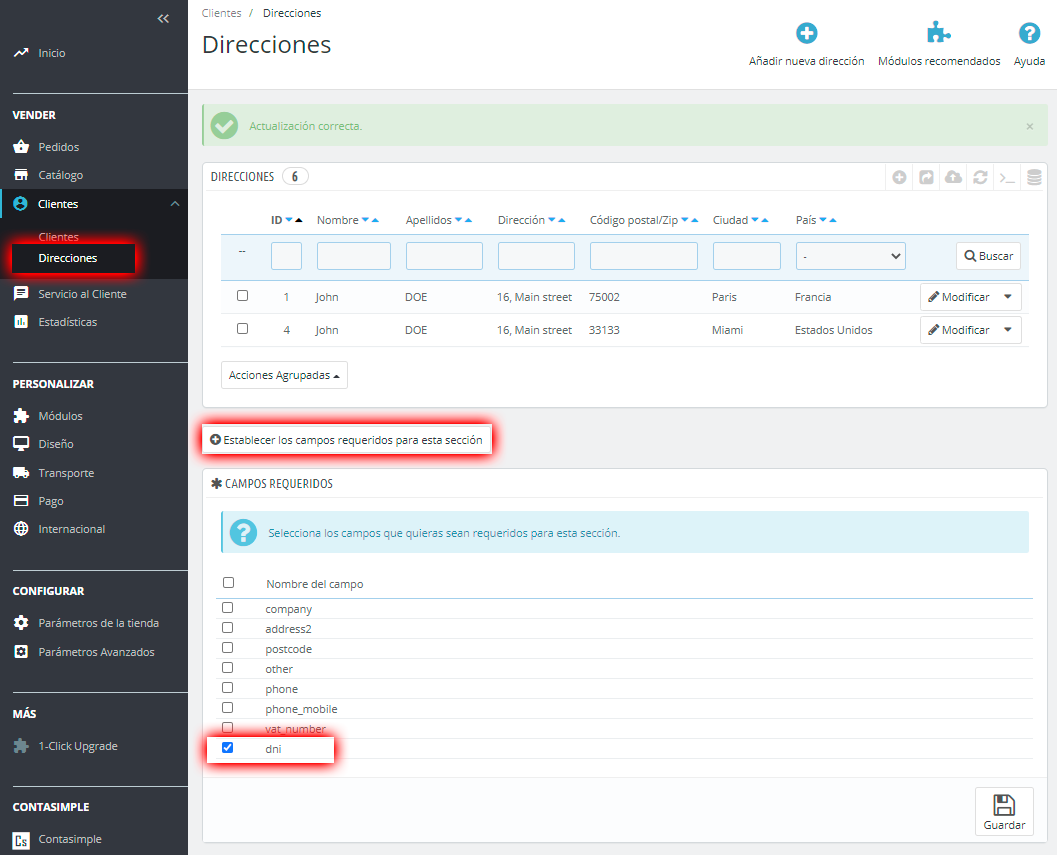Click database export icon in table toolbar
This screenshot has width=1057, height=855.
click(1034, 177)
